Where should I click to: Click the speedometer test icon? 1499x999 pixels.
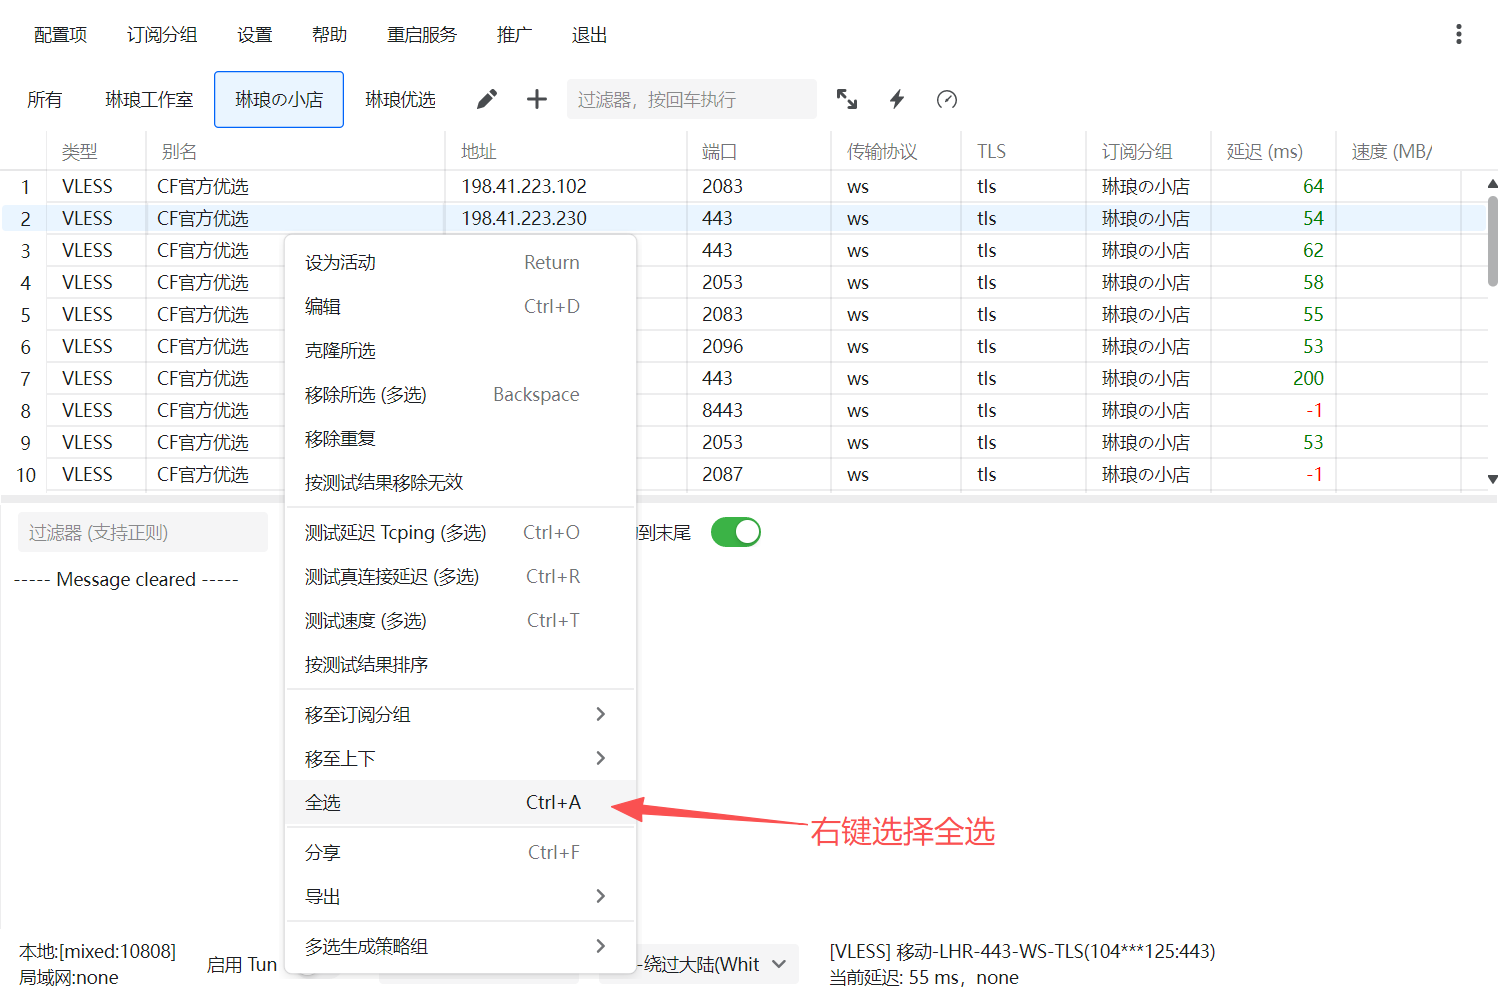coord(947,99)
